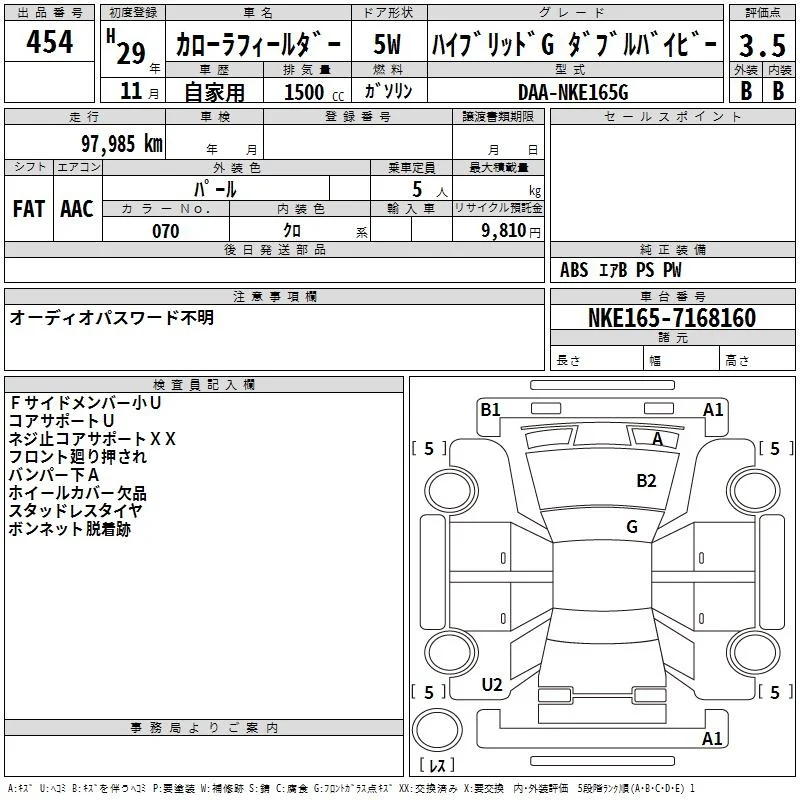Image resolution: width=800 pixels, height=800 pixels.
Task: Select inspector note Fサイドメンバー小U
Action: [85, 403]
